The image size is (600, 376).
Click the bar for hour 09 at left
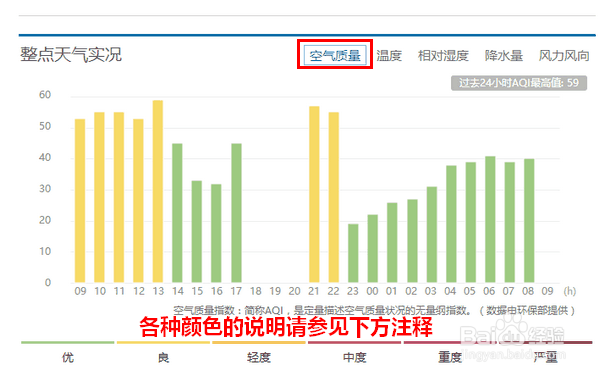(80, 201)
